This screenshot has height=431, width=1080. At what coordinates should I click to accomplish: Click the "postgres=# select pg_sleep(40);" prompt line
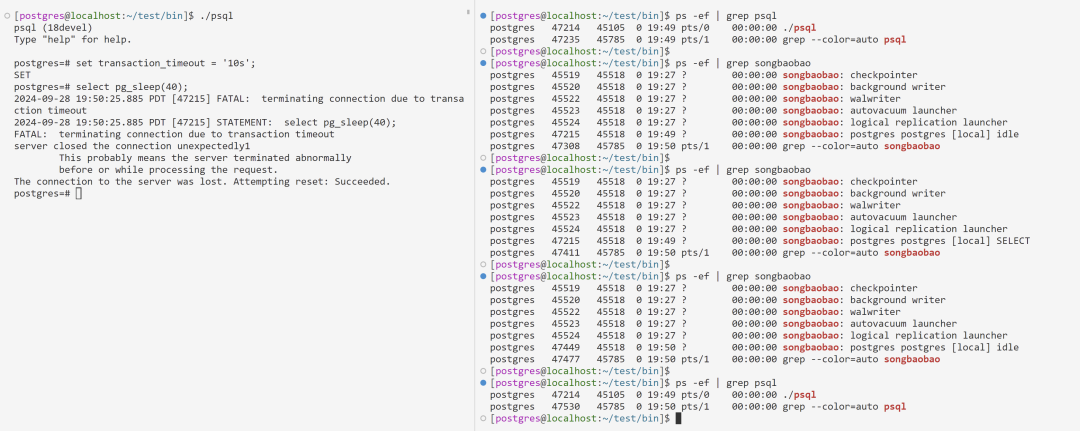click(103, 87)
